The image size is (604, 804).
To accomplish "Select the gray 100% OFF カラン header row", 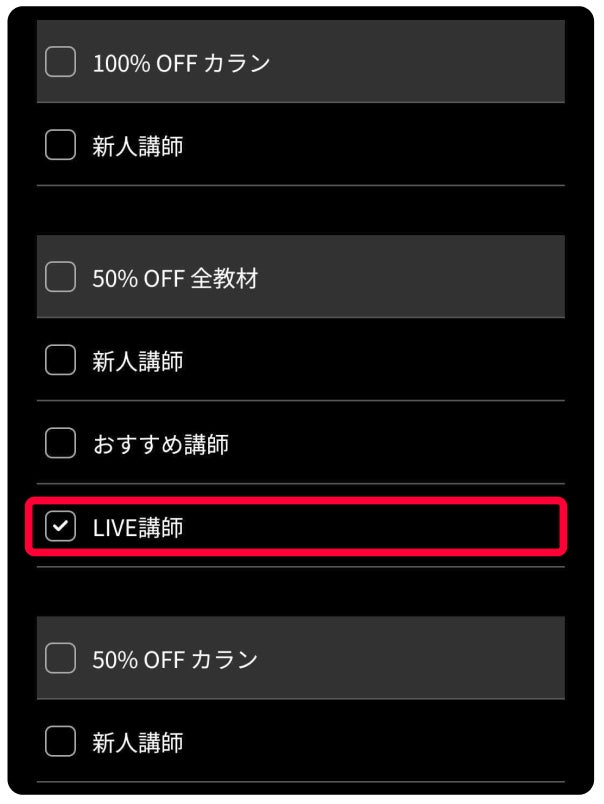I will (301, 61).
